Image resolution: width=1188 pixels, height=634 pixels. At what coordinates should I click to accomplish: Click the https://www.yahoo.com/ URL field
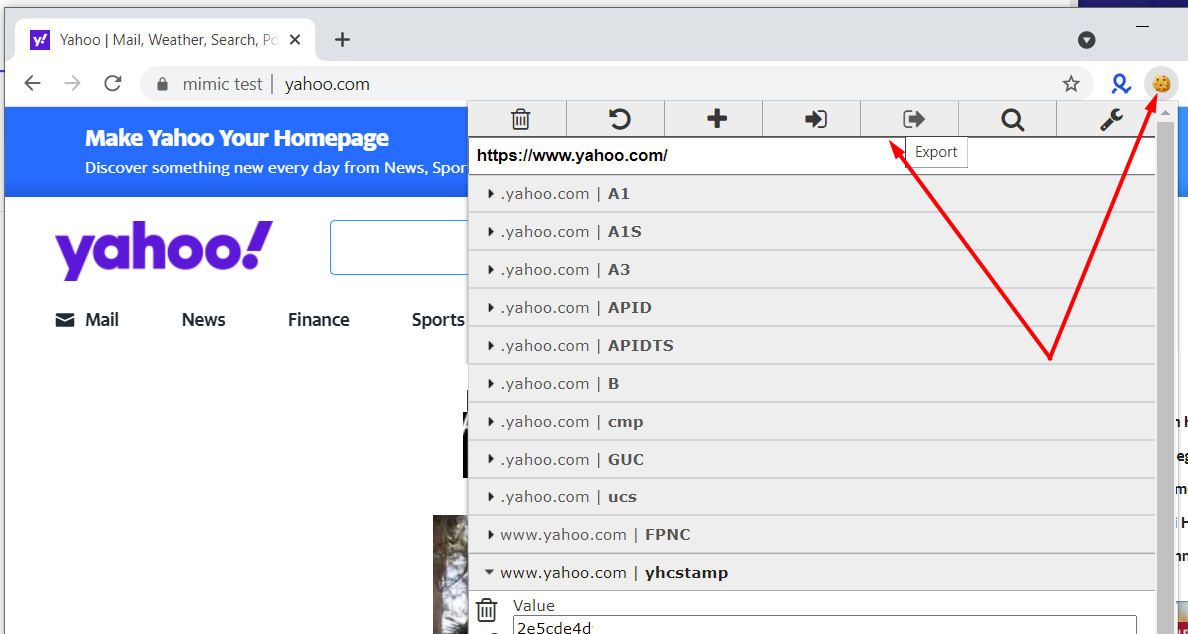[811, 156]
